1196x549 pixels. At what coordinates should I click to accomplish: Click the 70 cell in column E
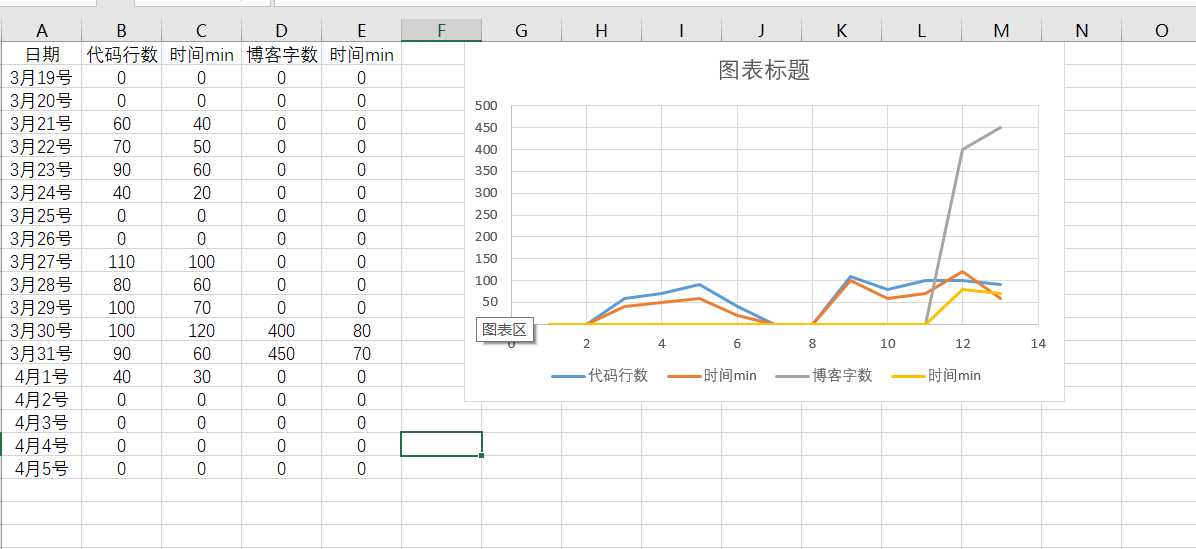click(362, 354)
